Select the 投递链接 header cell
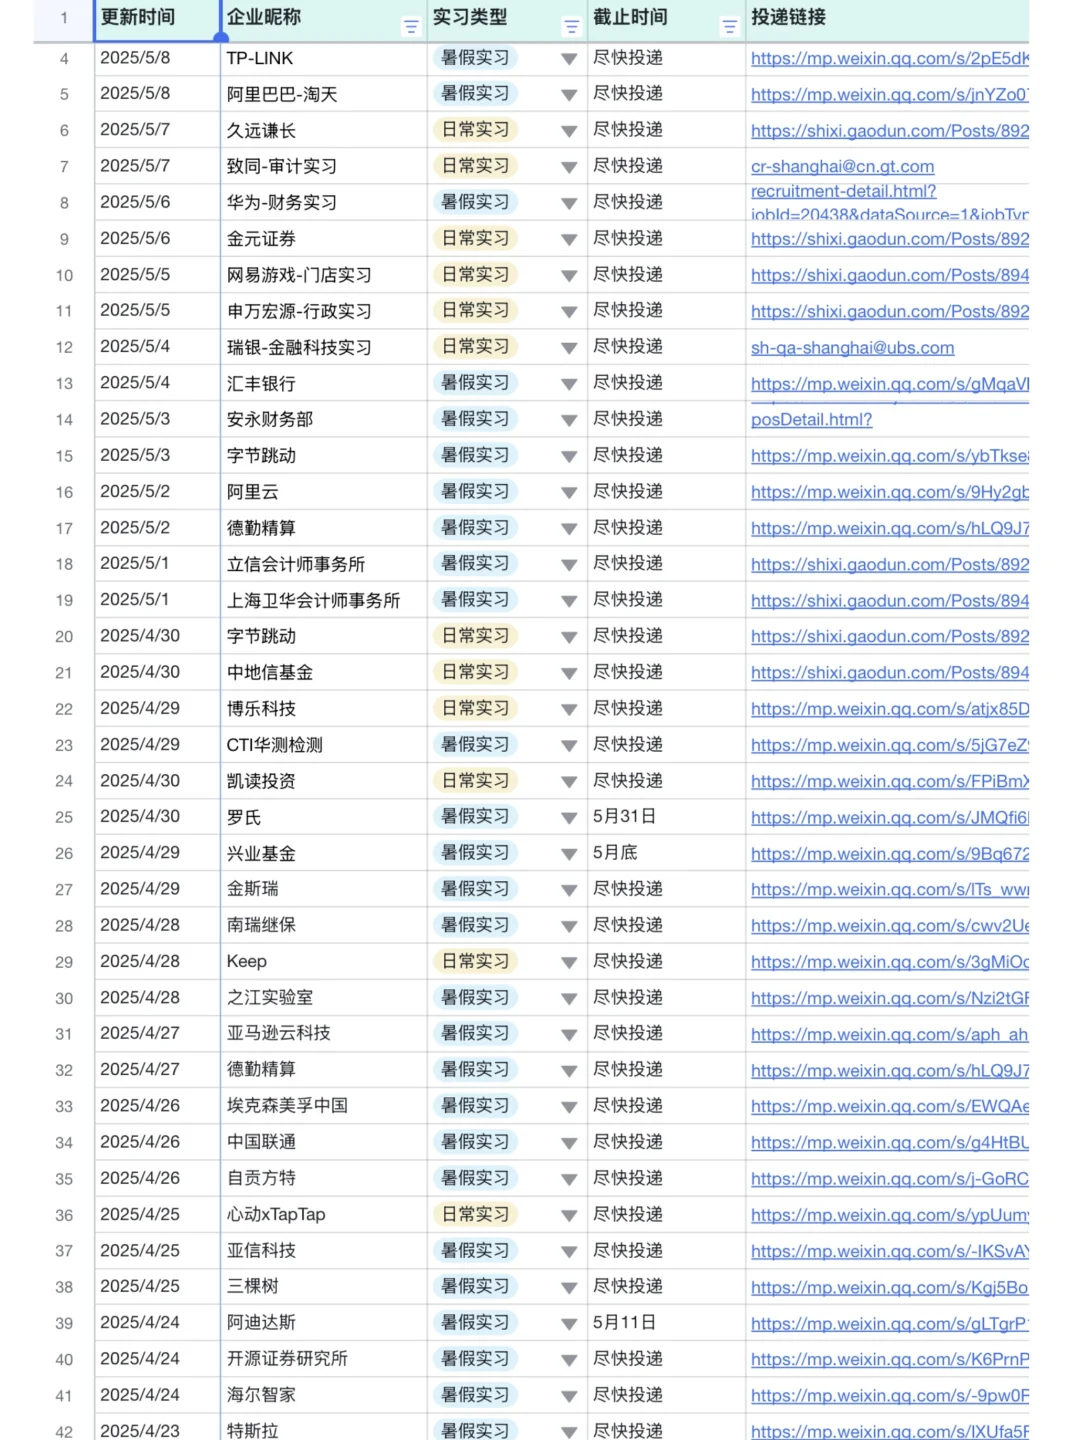Viewport: 1080px width, 1440px height. tap(887, 20)
